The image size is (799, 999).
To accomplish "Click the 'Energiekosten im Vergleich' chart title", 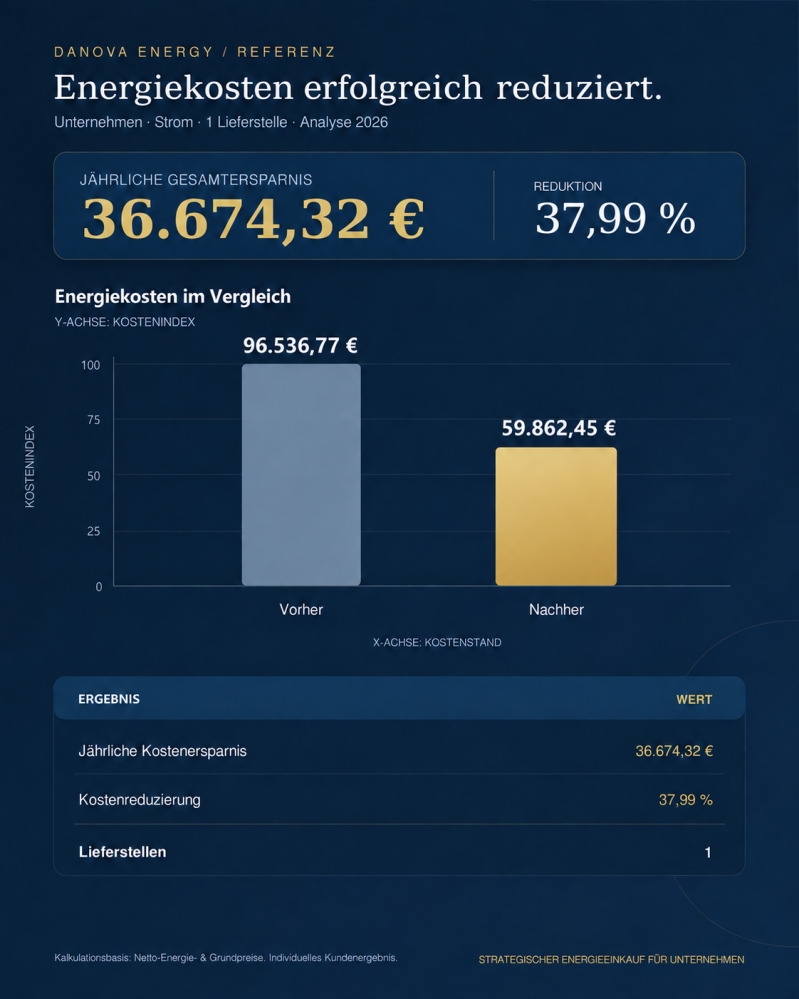I will point(173,297).
